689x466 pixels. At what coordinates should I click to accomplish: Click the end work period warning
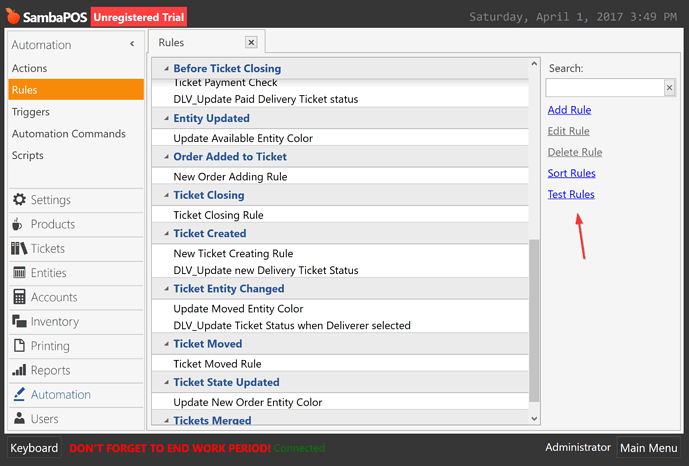coord(170,448)
